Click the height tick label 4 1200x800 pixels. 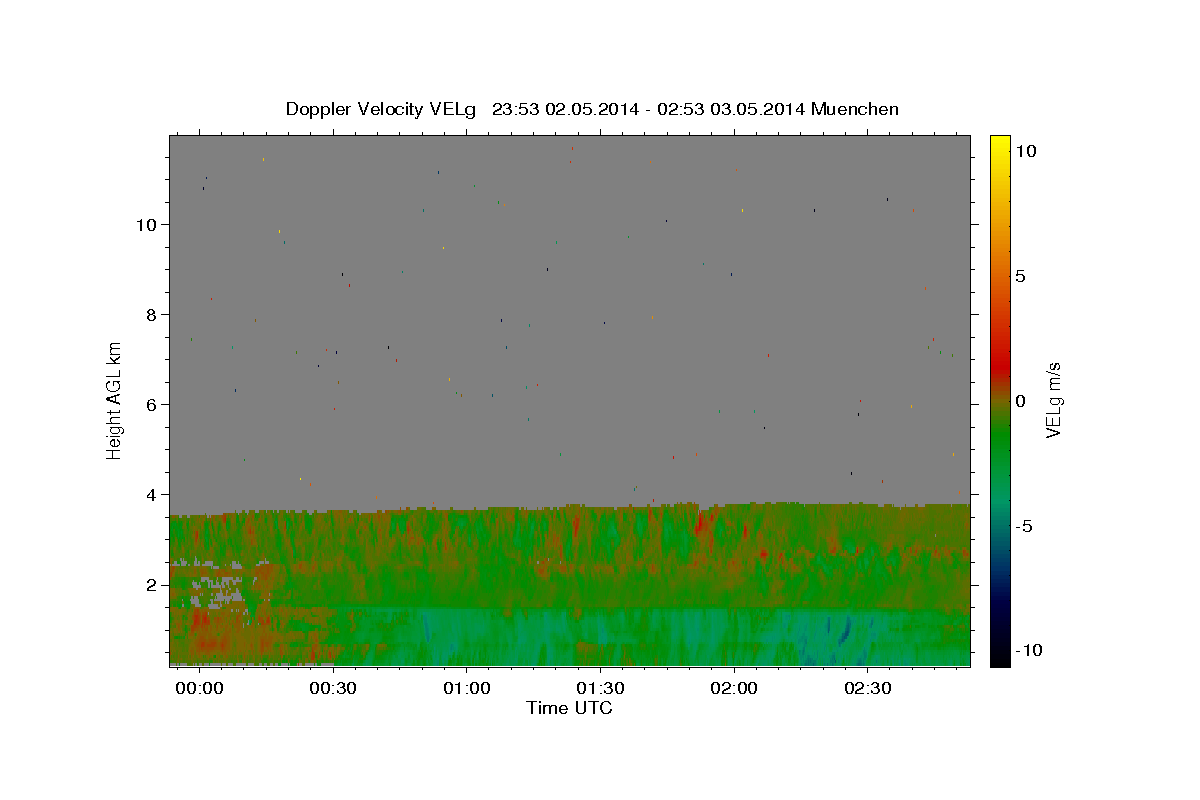pos(151,495)
